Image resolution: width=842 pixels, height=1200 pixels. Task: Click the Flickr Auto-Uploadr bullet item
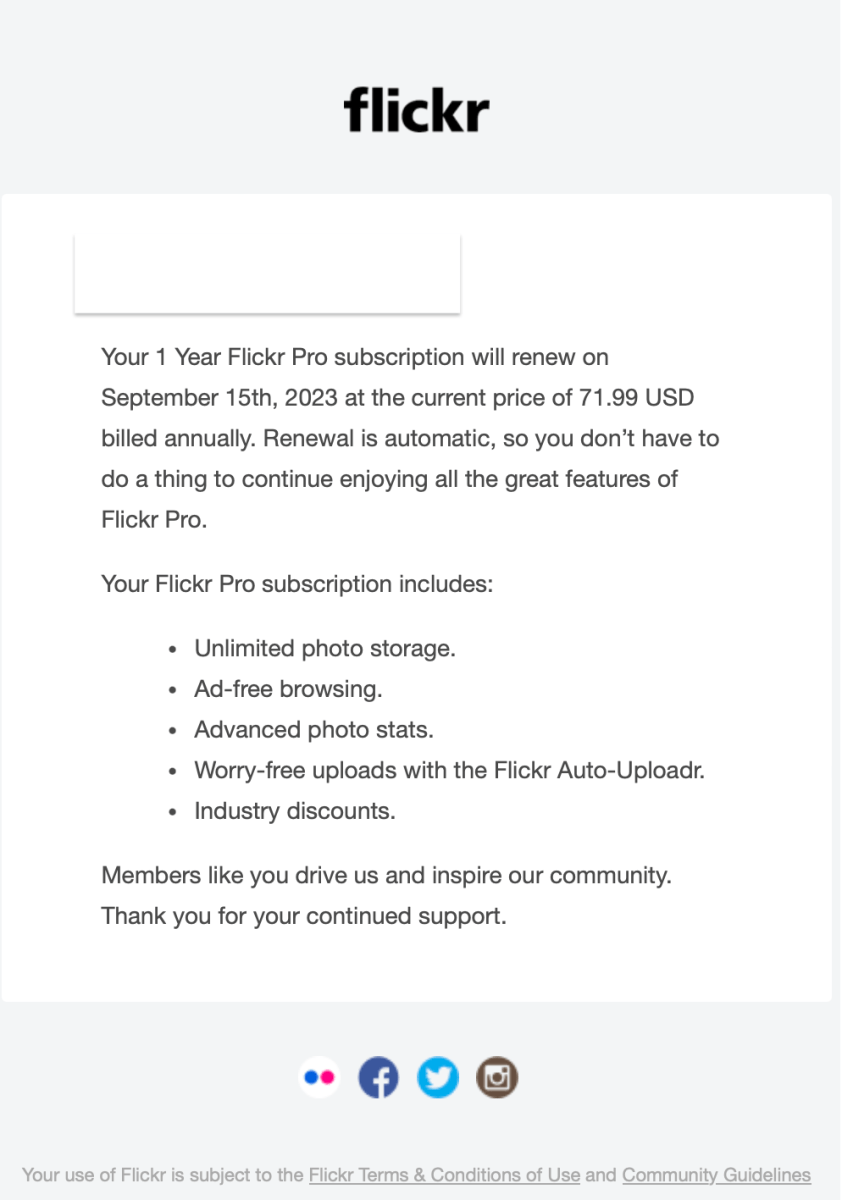click(x=450, y=771)
